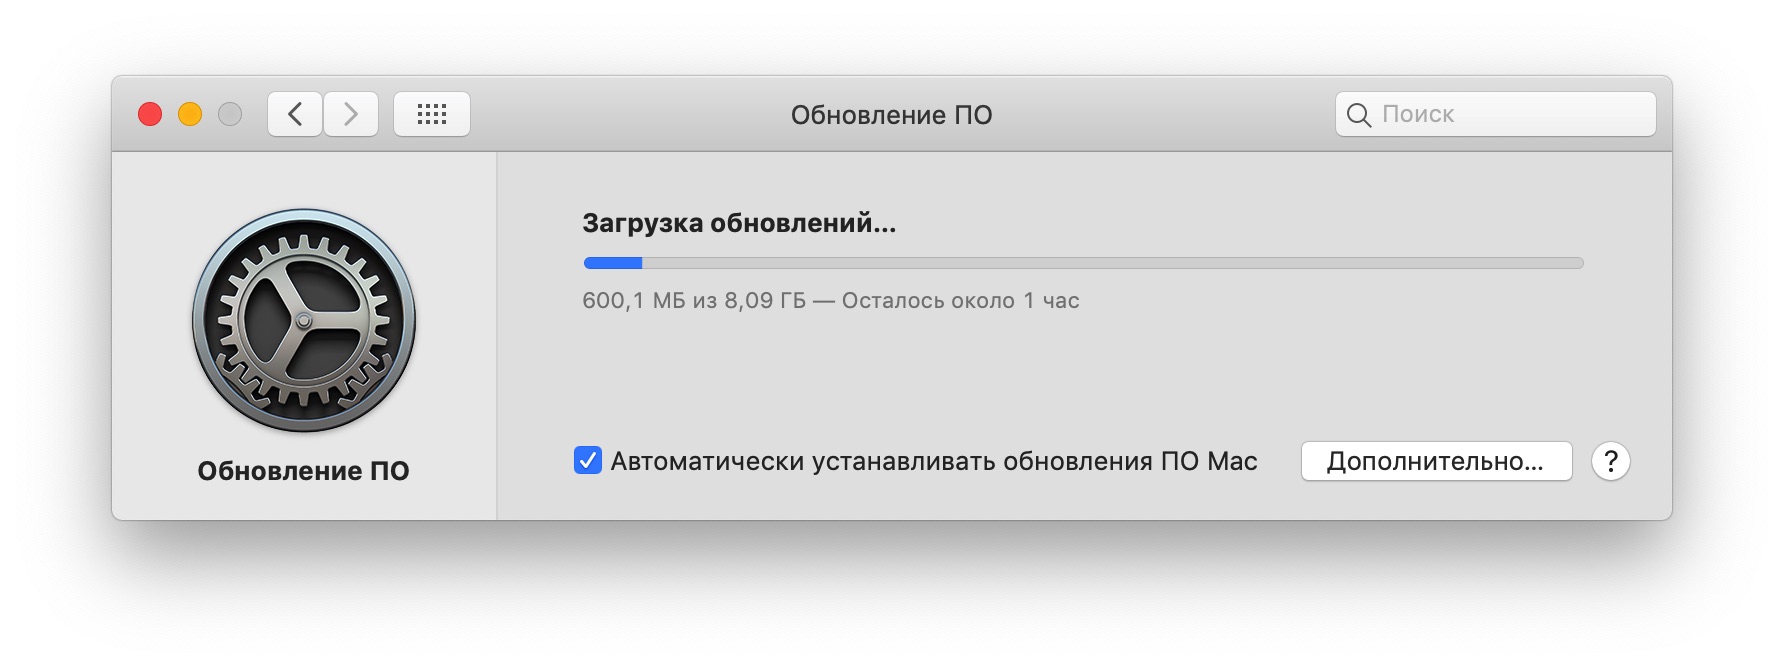1784x668 pixels.
Task: Show all preferences via grid icon
Action: (x=432, y=114)
